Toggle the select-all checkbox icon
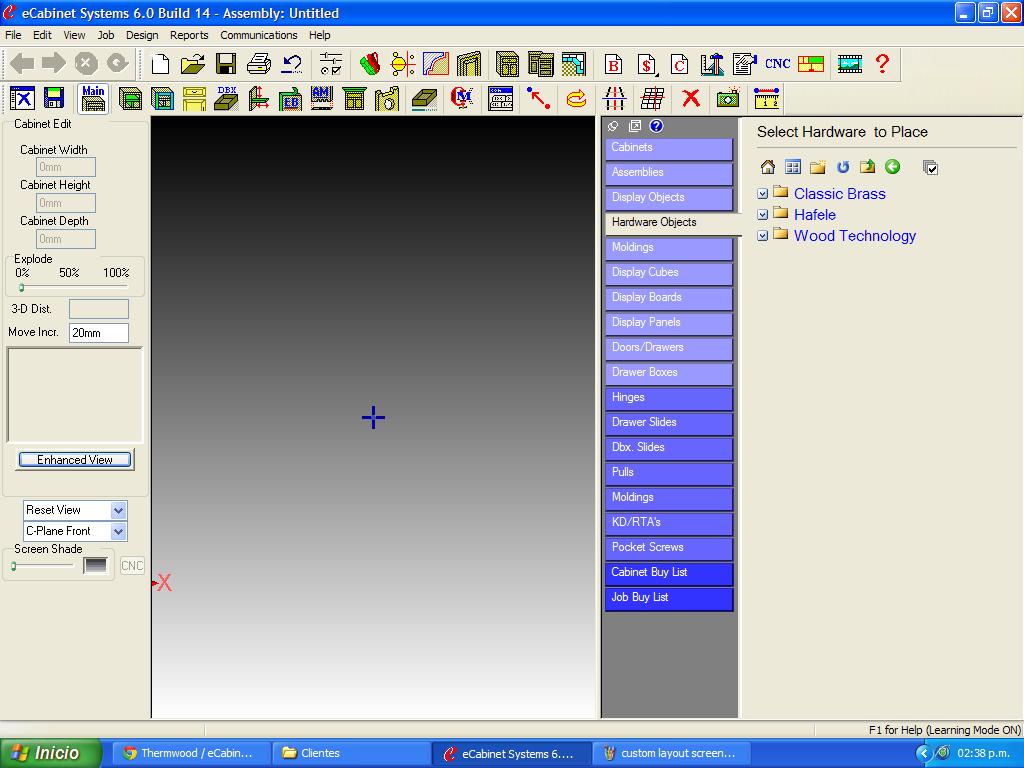The height and width of the screenshot is (768, 1024). [x=931, y=167]
